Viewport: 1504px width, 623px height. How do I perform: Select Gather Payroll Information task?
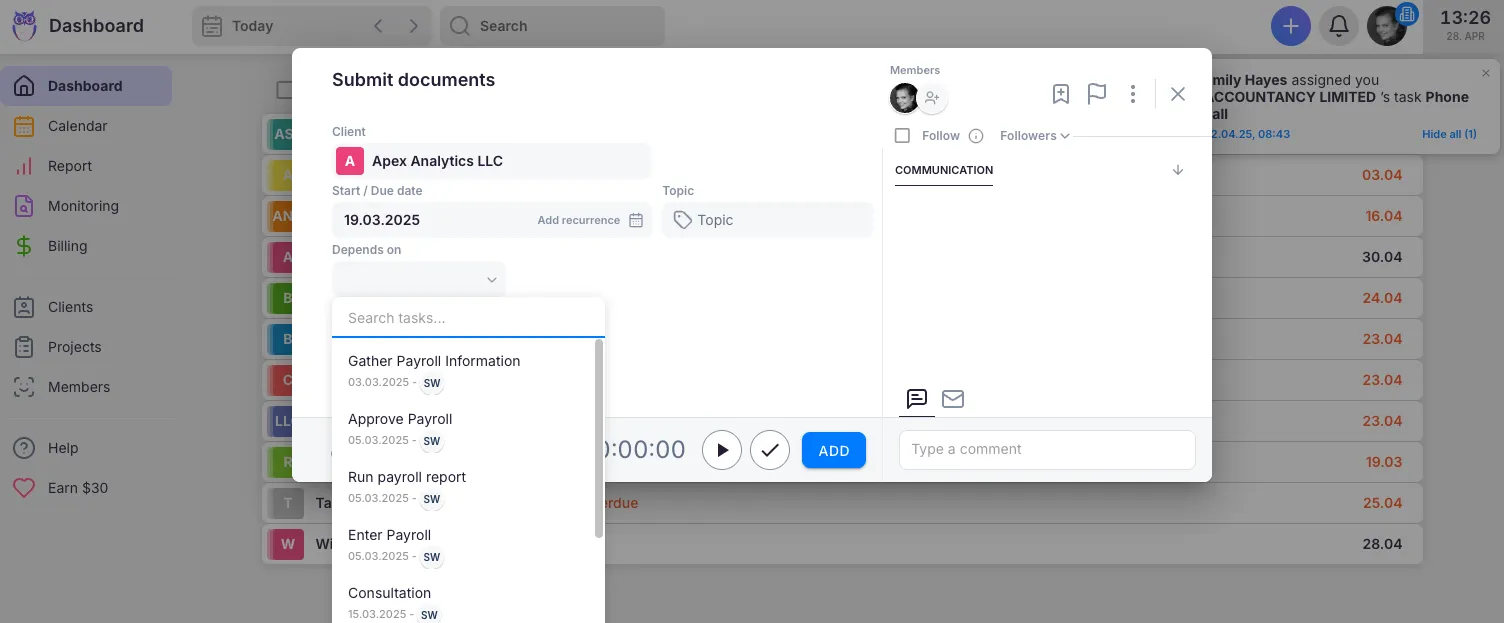[x=434, y=361]
